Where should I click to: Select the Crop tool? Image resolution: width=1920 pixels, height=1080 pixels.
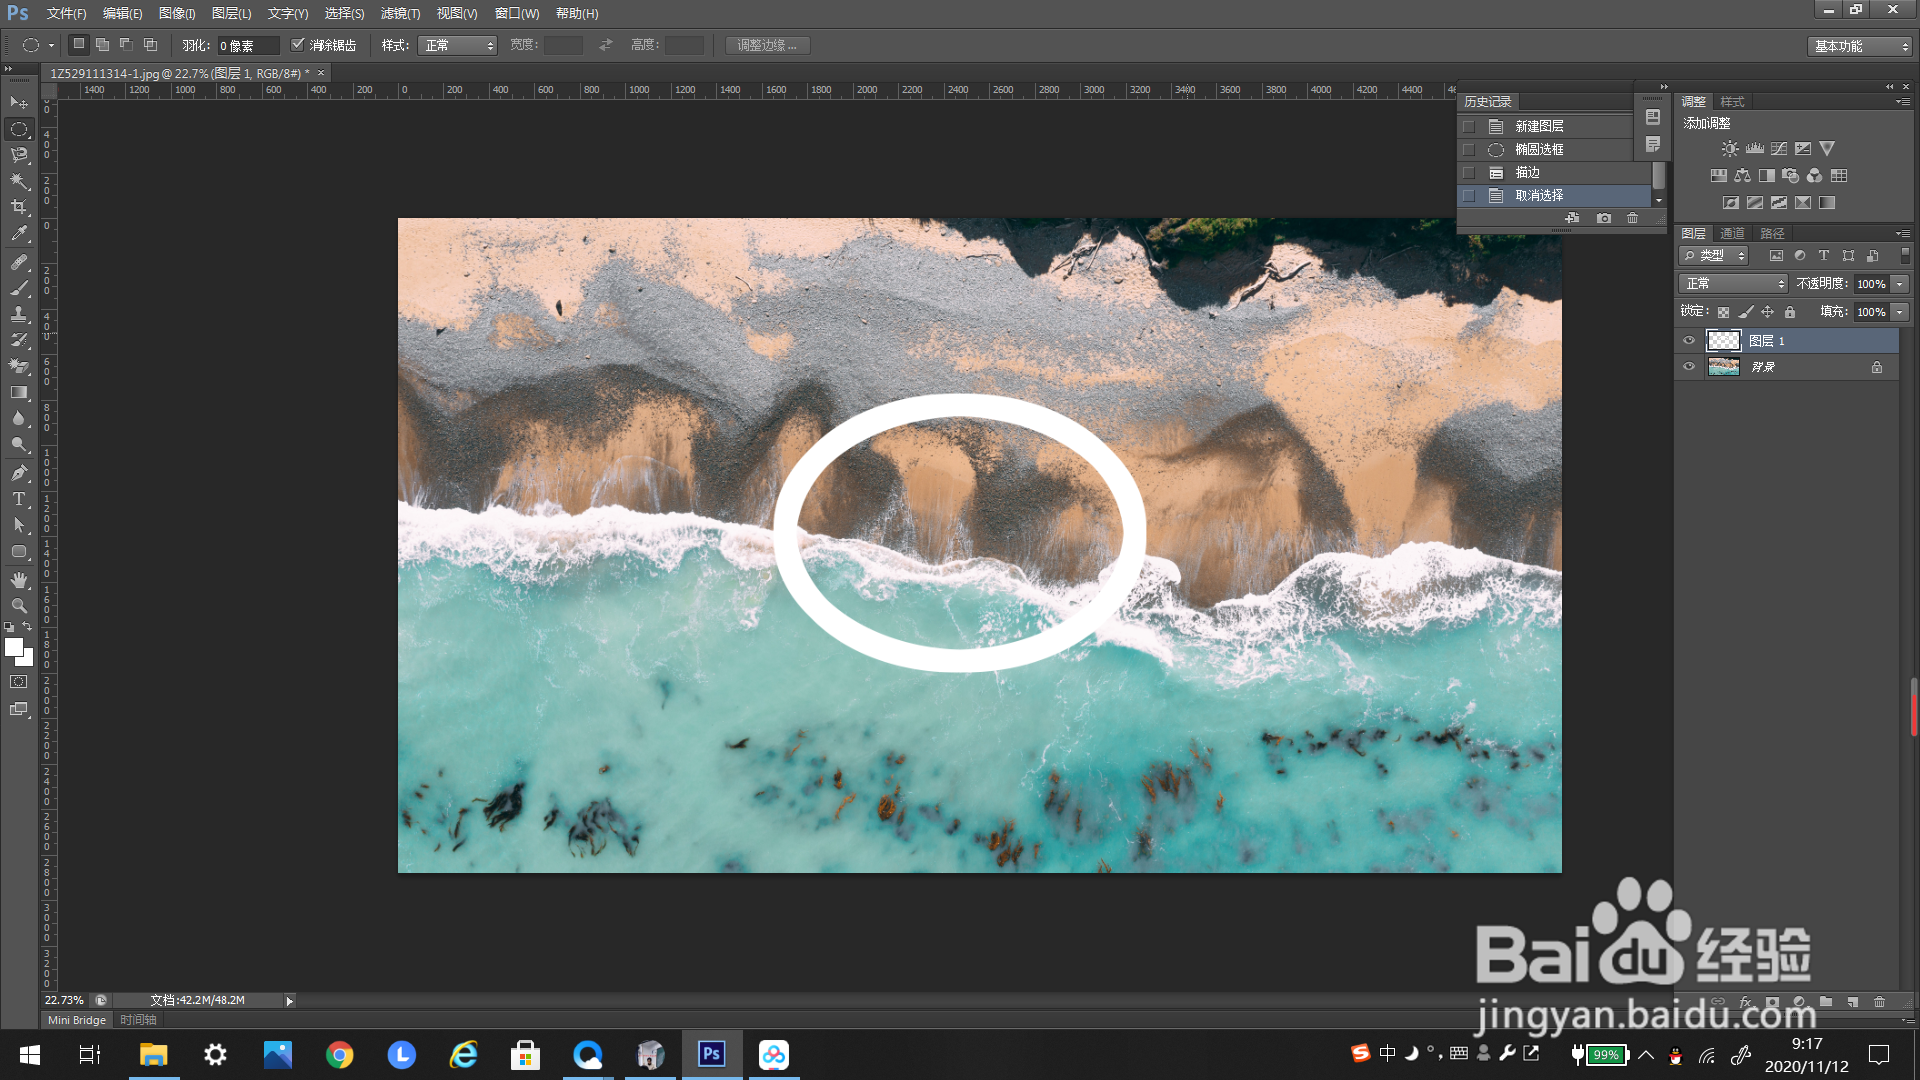coord(19,207)
